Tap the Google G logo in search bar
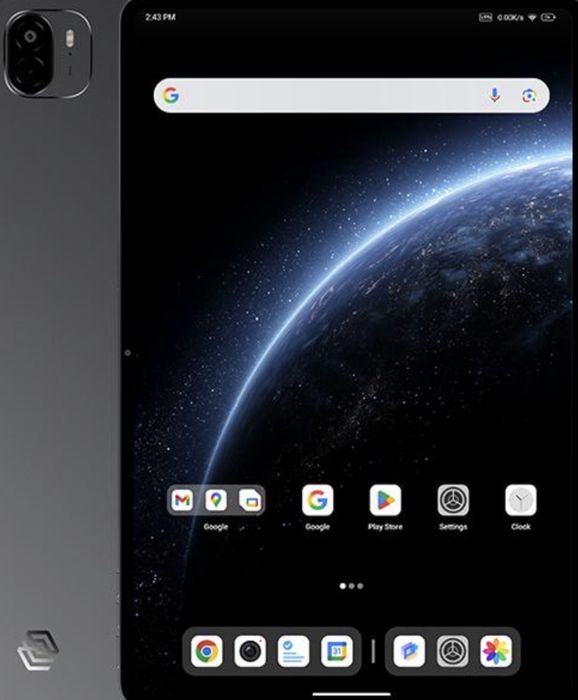The height and width of the screenshot is (700, 578). 171,96
